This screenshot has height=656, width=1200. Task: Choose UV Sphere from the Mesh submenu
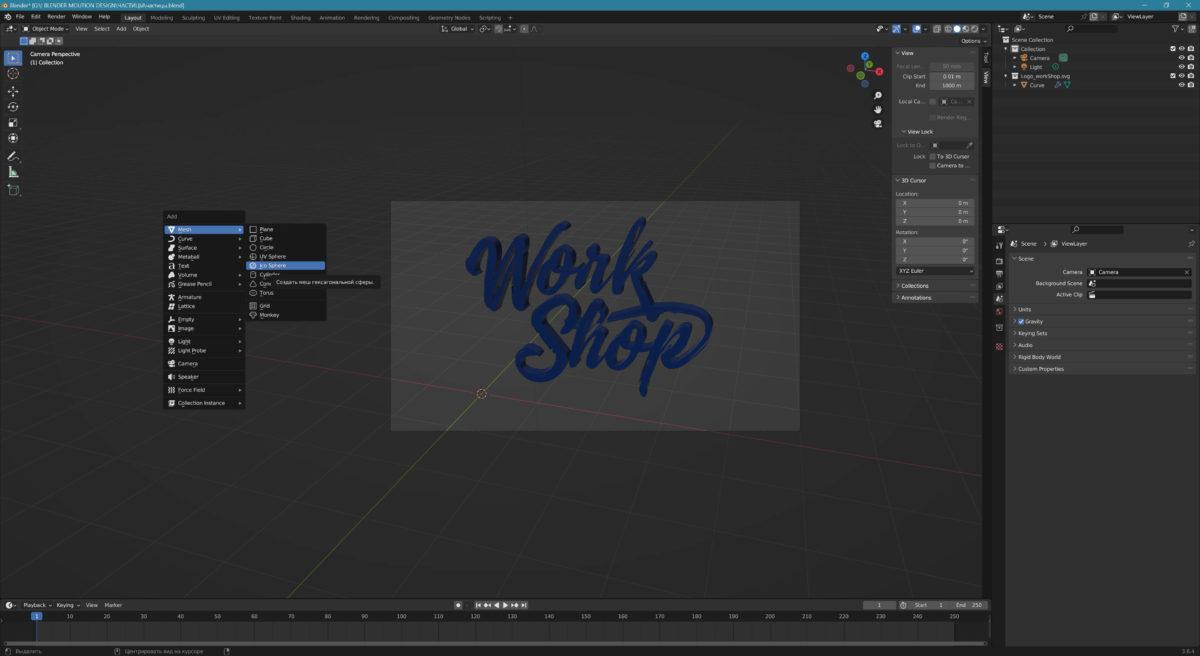tap(272, 256)
